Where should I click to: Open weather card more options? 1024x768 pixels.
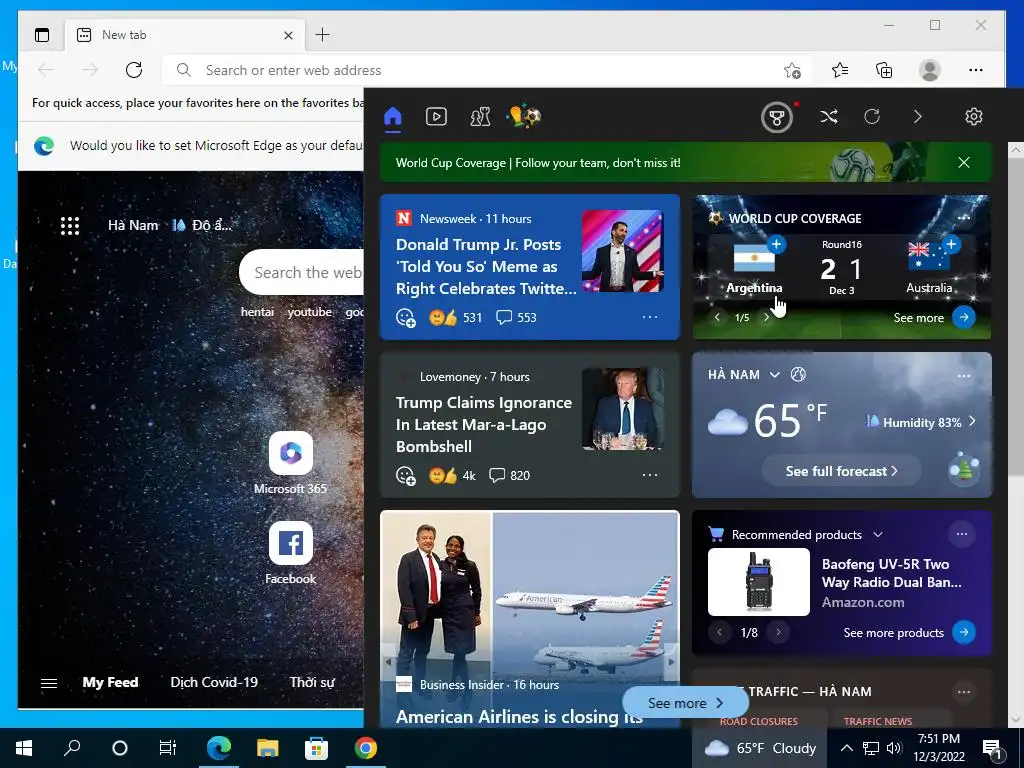tap(964, 376)
